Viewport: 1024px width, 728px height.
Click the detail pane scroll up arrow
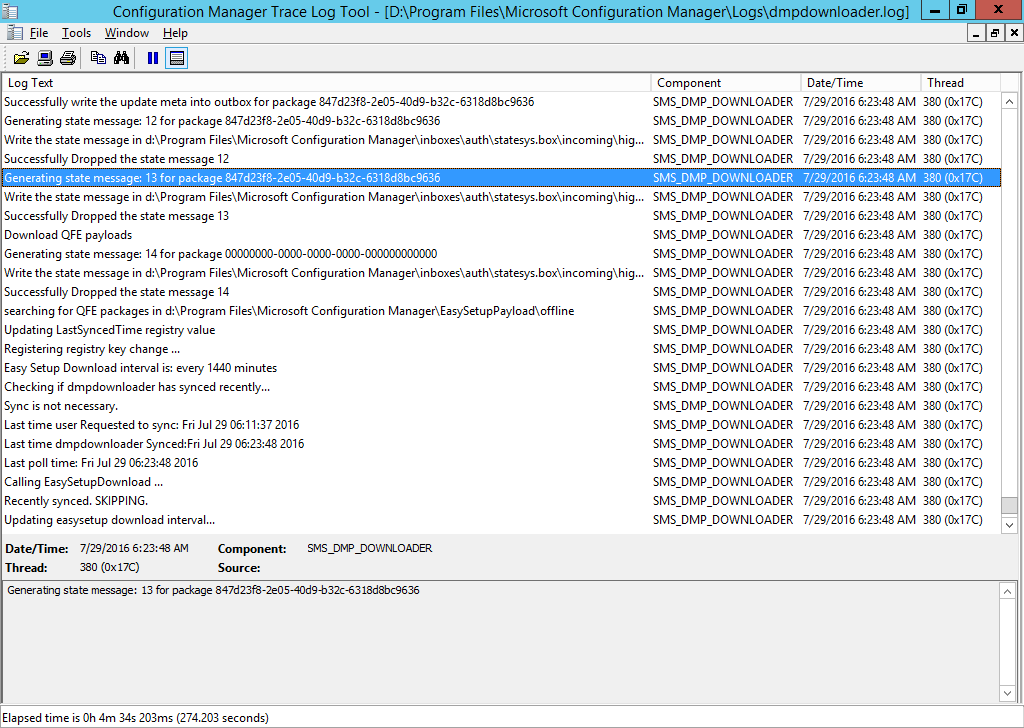(1007, 591)
